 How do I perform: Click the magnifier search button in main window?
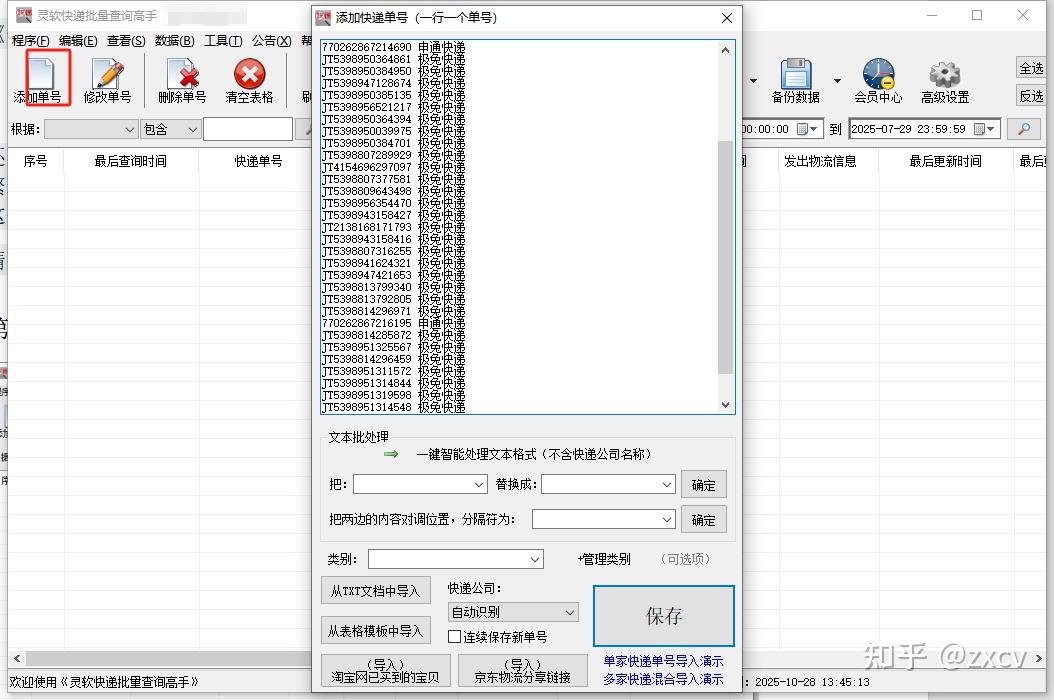click(x=1024, y=128)
